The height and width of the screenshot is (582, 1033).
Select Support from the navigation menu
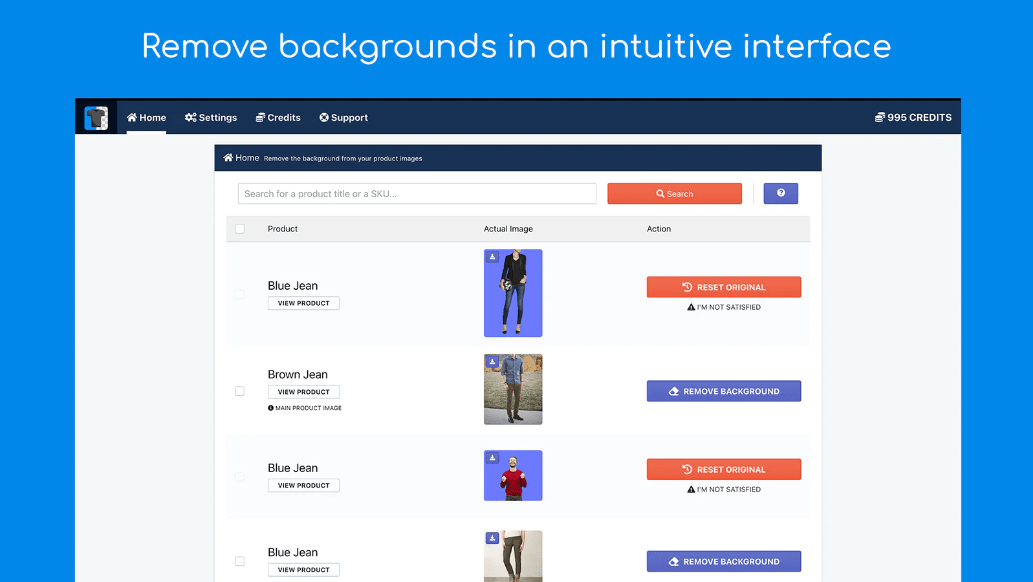pyautogui.click(x=343, y=117)
